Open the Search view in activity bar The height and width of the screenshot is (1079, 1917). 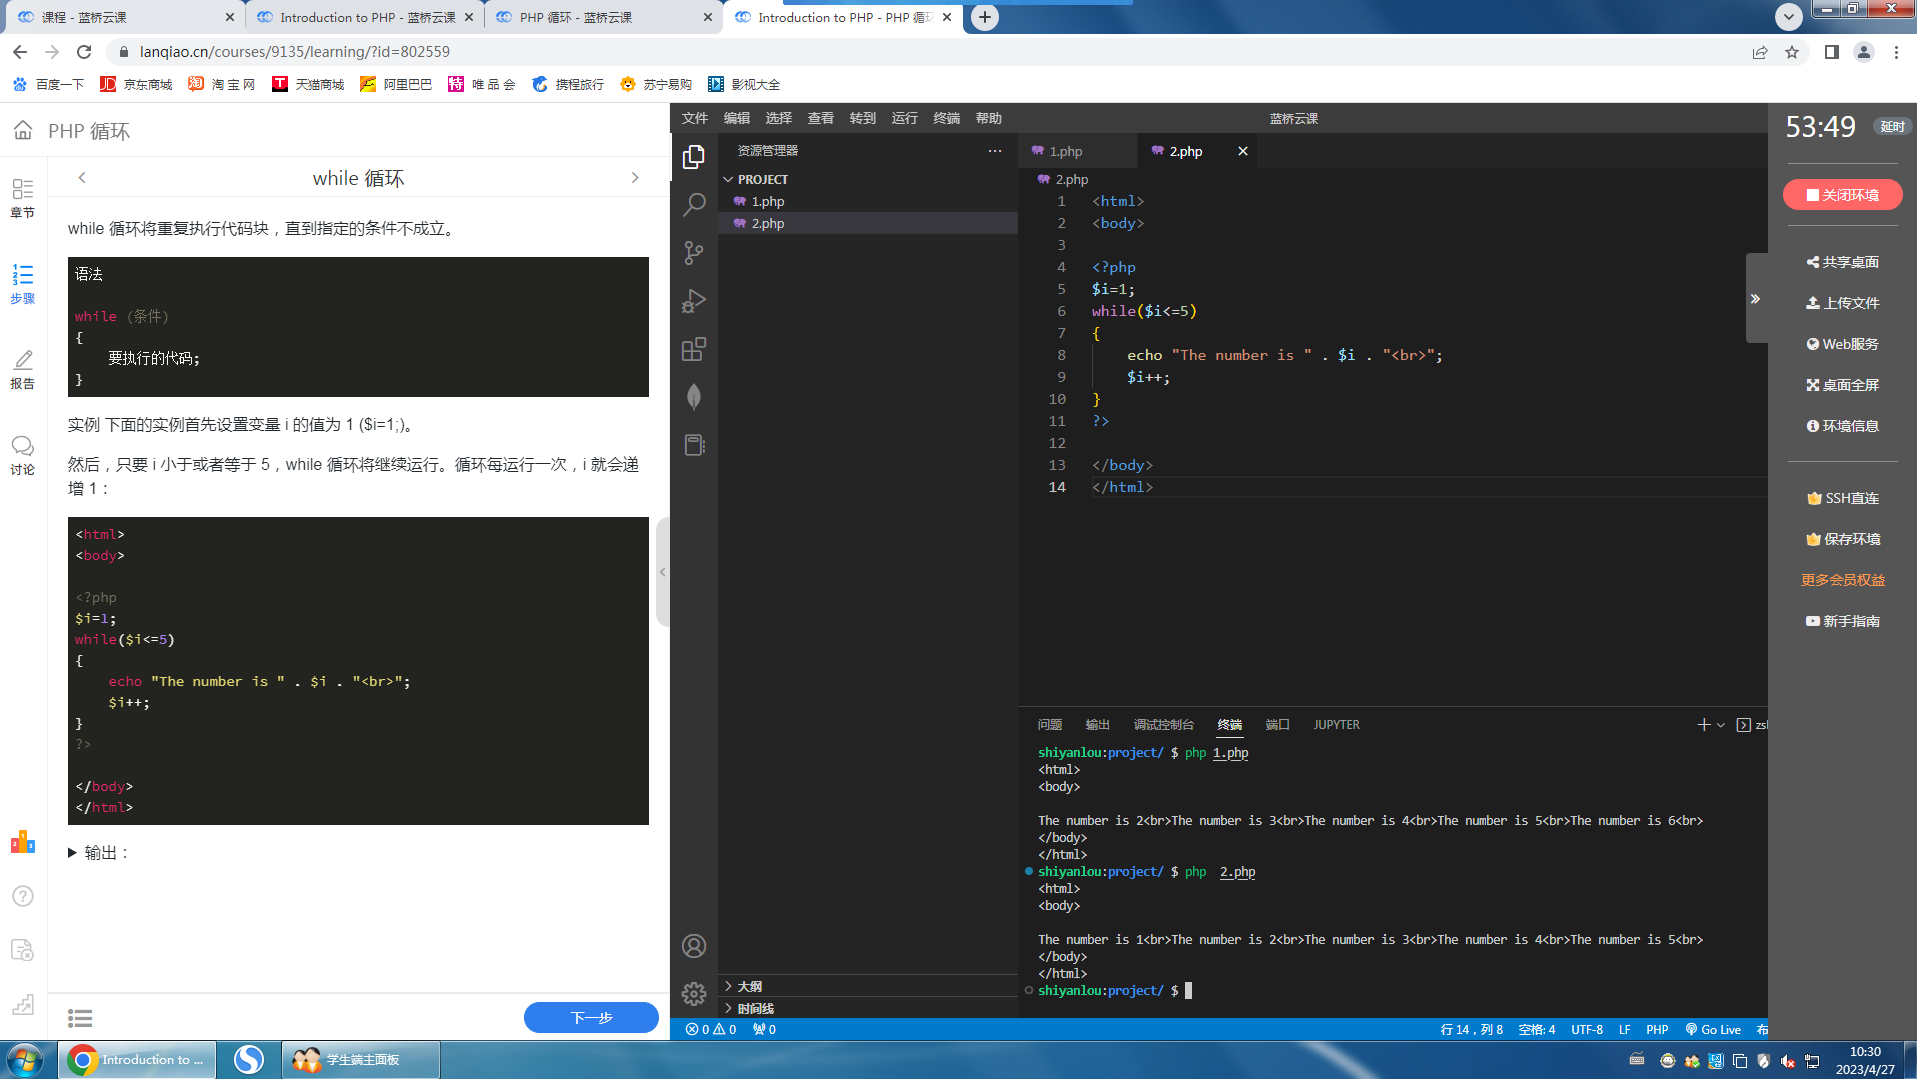[694, 205]
